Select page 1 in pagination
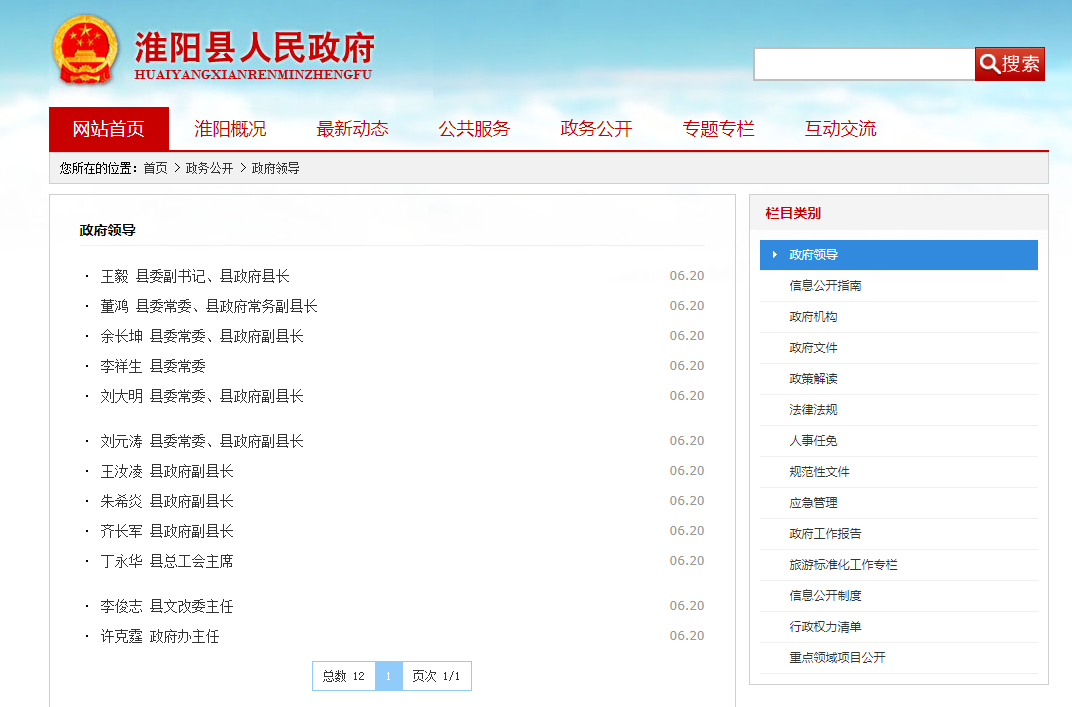This screenshot has width=1072, height=707. click(x=388, y=676)
